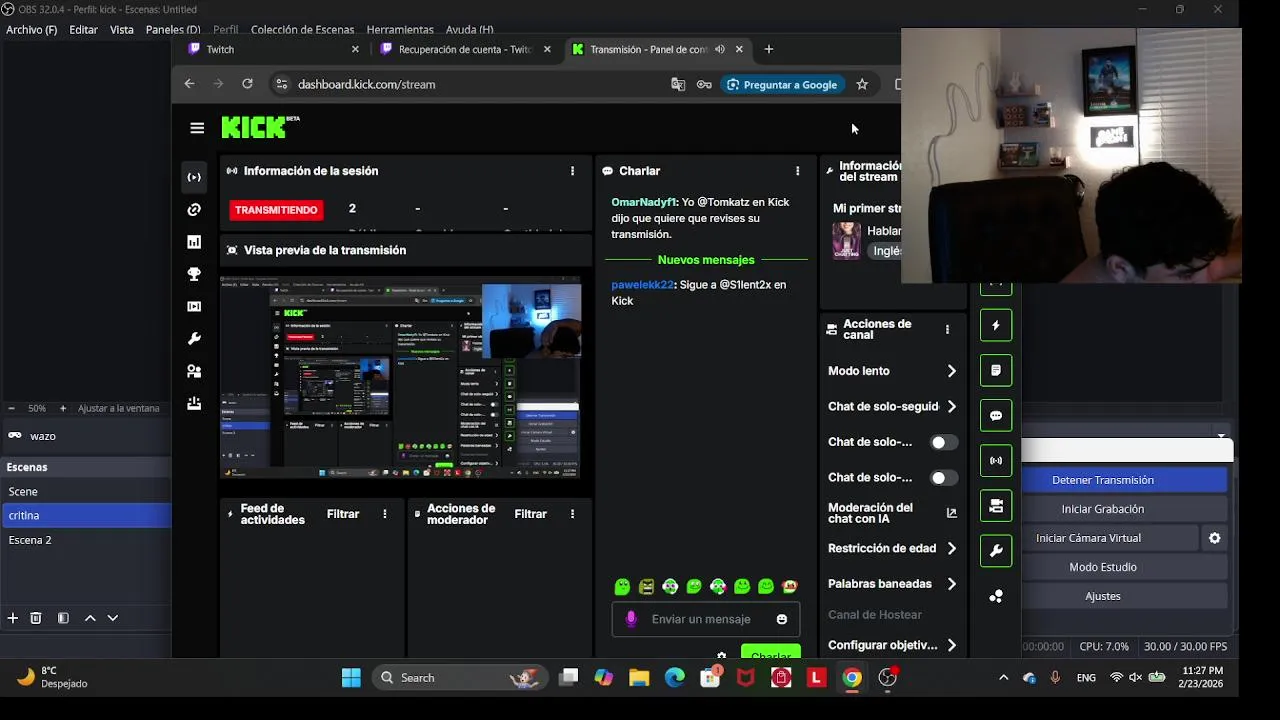This screenshot has width=1280, height=720.
Task: Bookmark this page with the star icon
Action: click(862, 85)
